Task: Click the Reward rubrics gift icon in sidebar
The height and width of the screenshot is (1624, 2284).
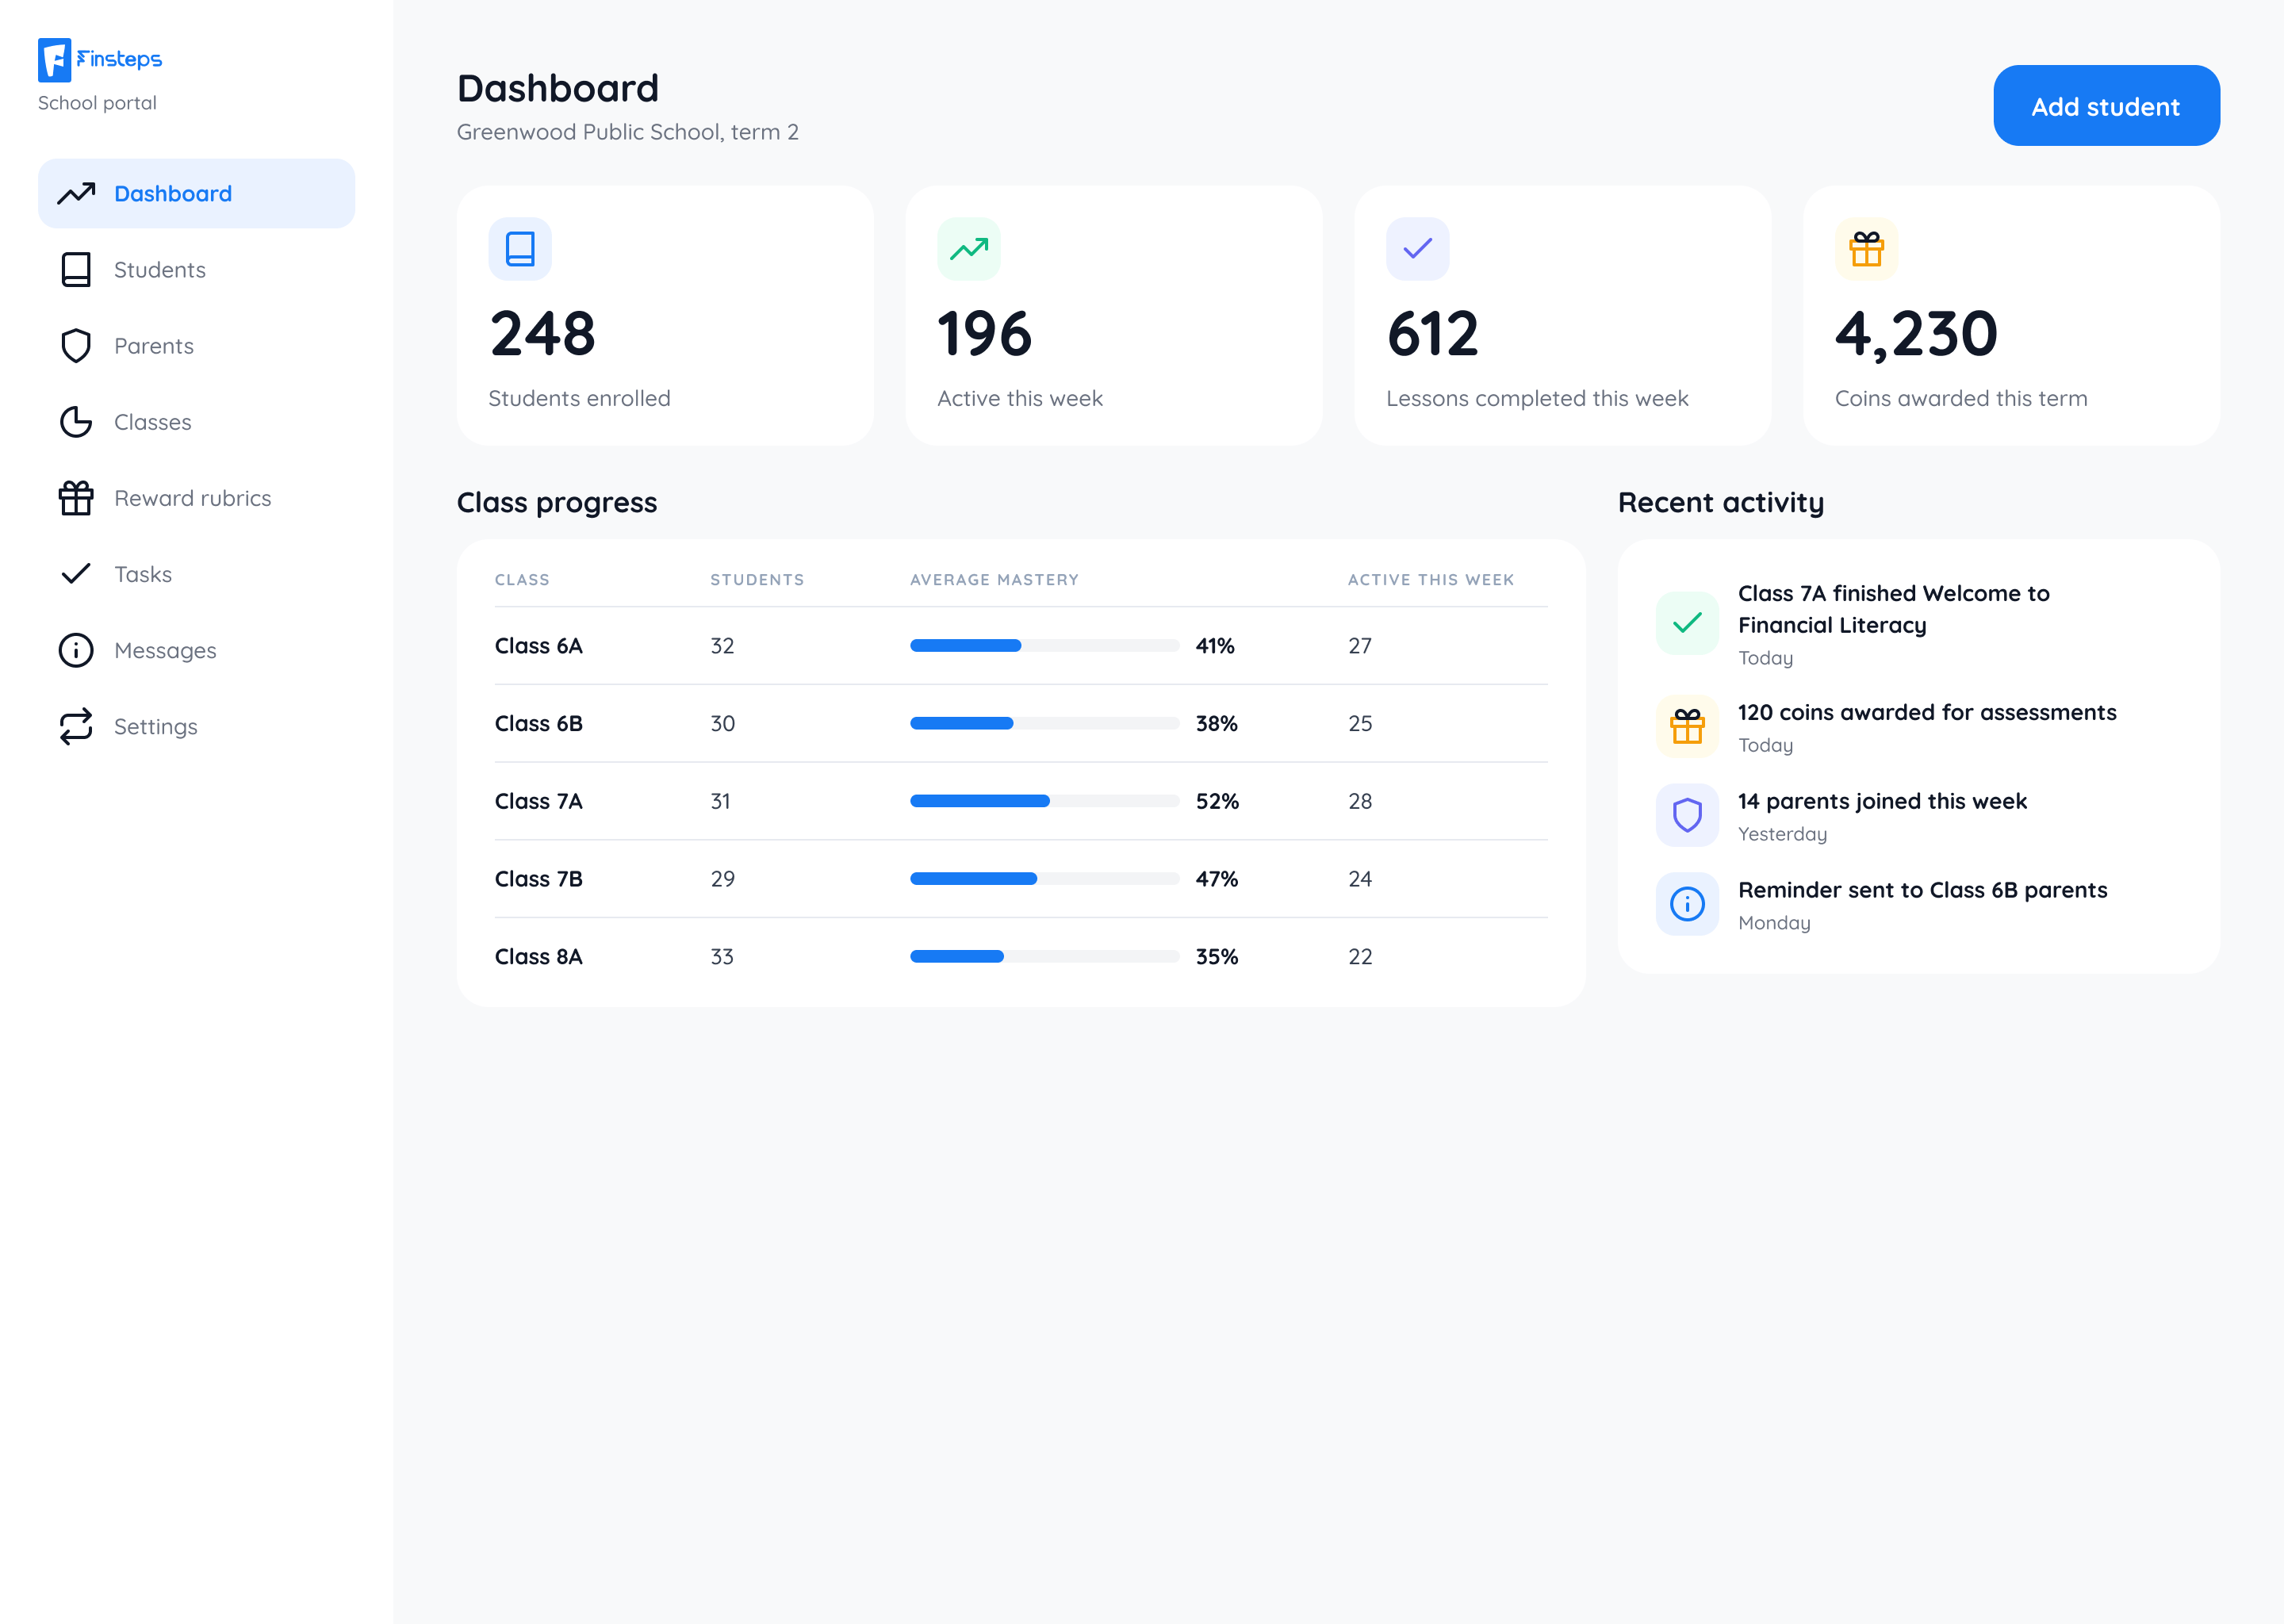Action: click(76, 498)
